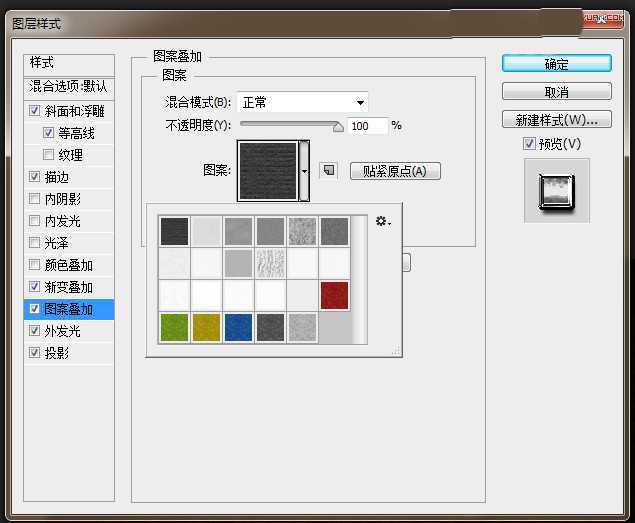Screen dimensions: 635x523
Task: Click the style preview thumbnail icon
Action: tap(557, 190)
